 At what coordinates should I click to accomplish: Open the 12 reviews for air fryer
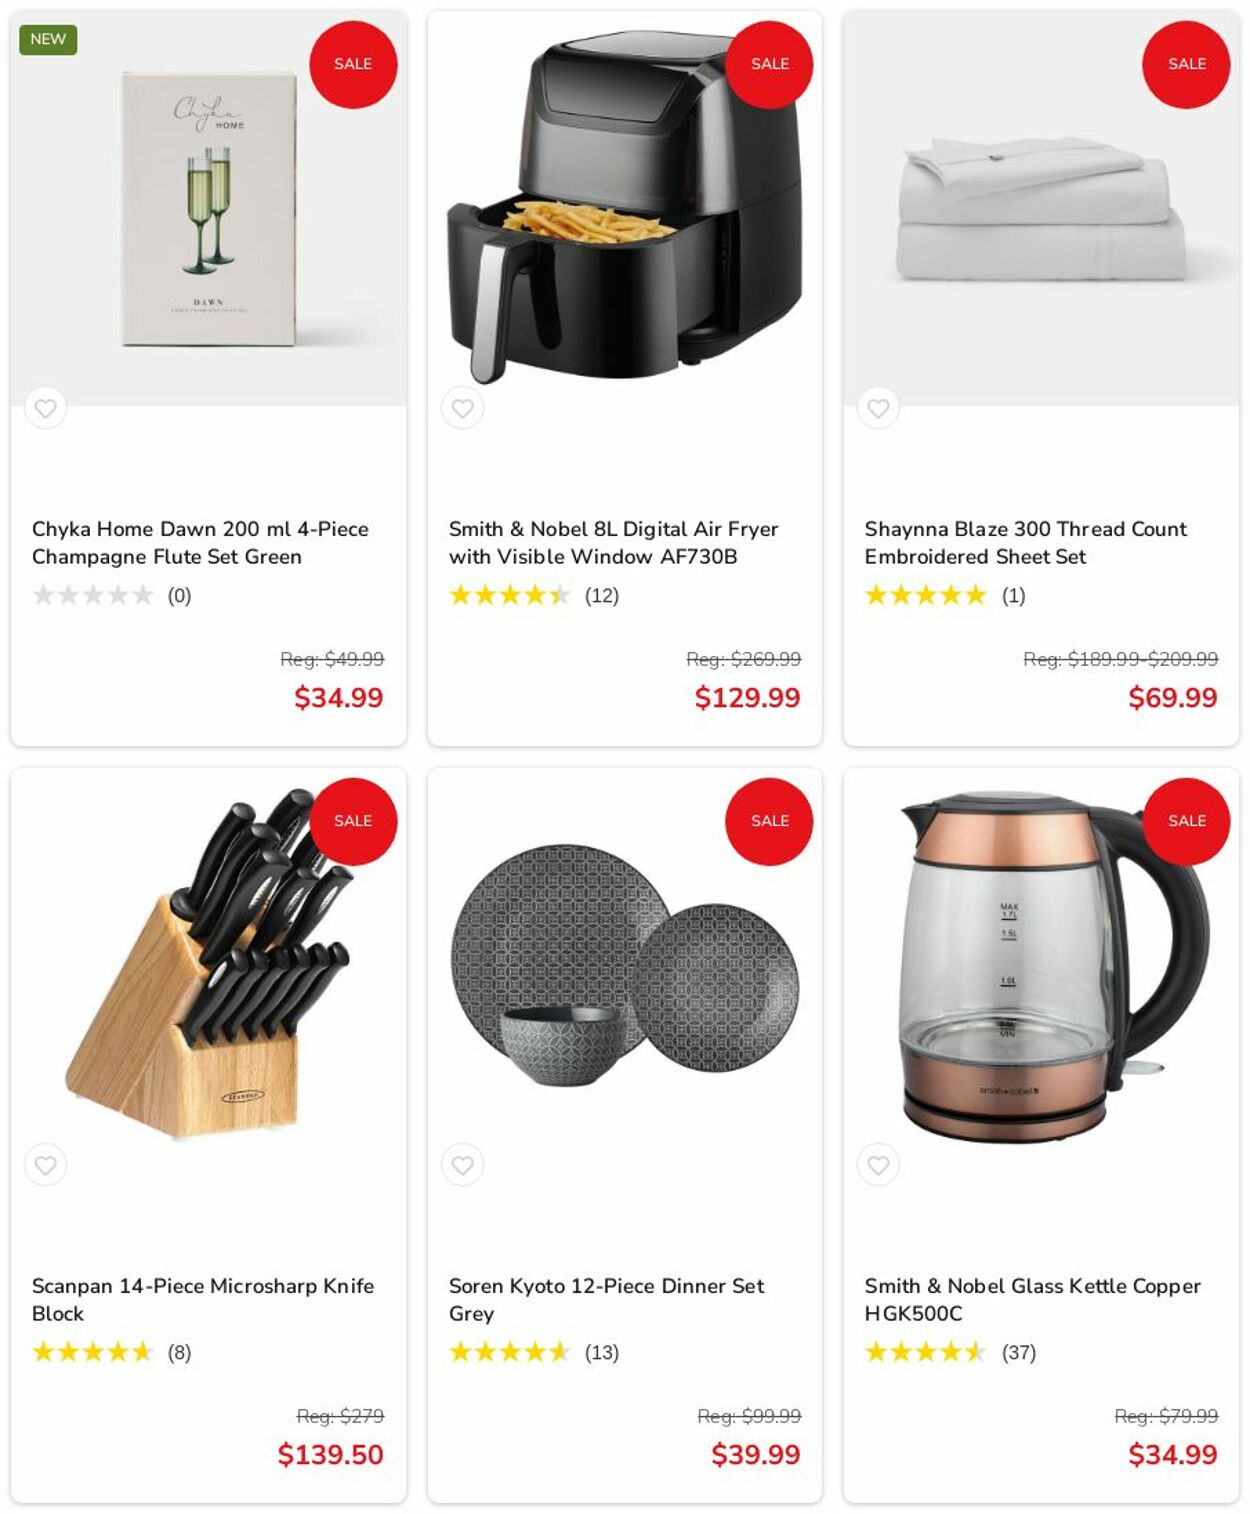tap(602, 596)
